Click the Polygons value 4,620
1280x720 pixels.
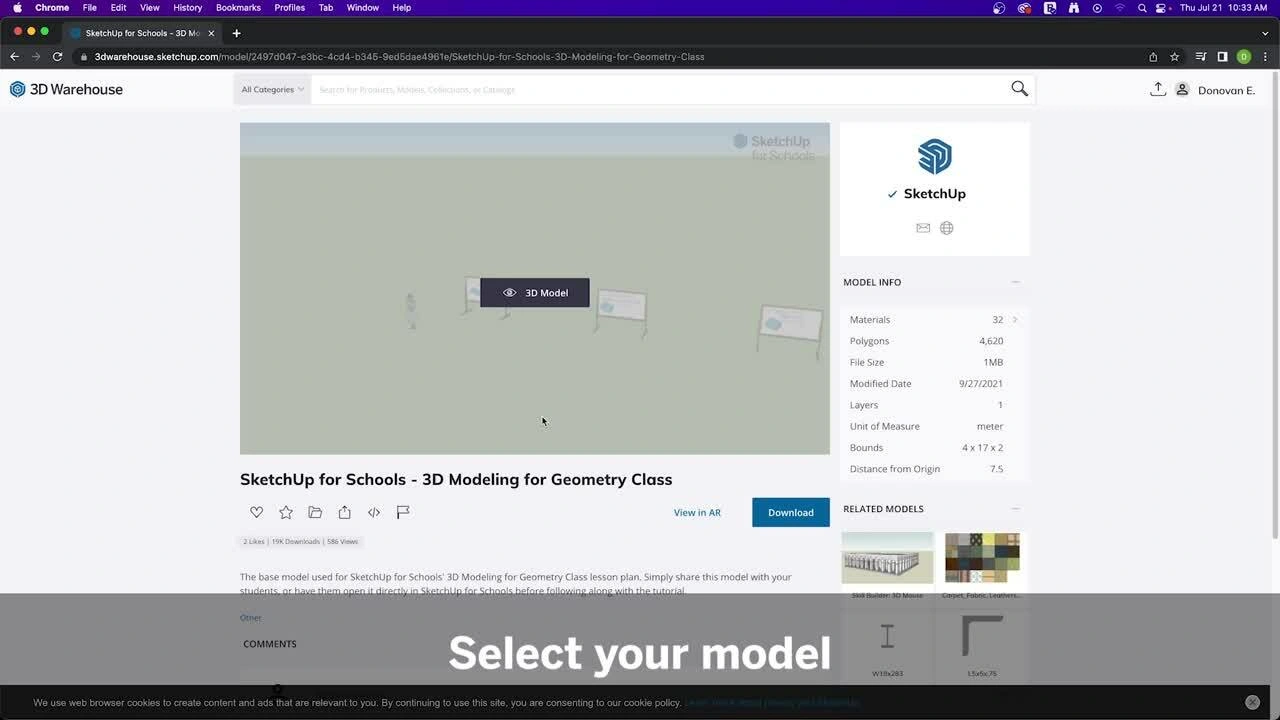coord(991,341)
